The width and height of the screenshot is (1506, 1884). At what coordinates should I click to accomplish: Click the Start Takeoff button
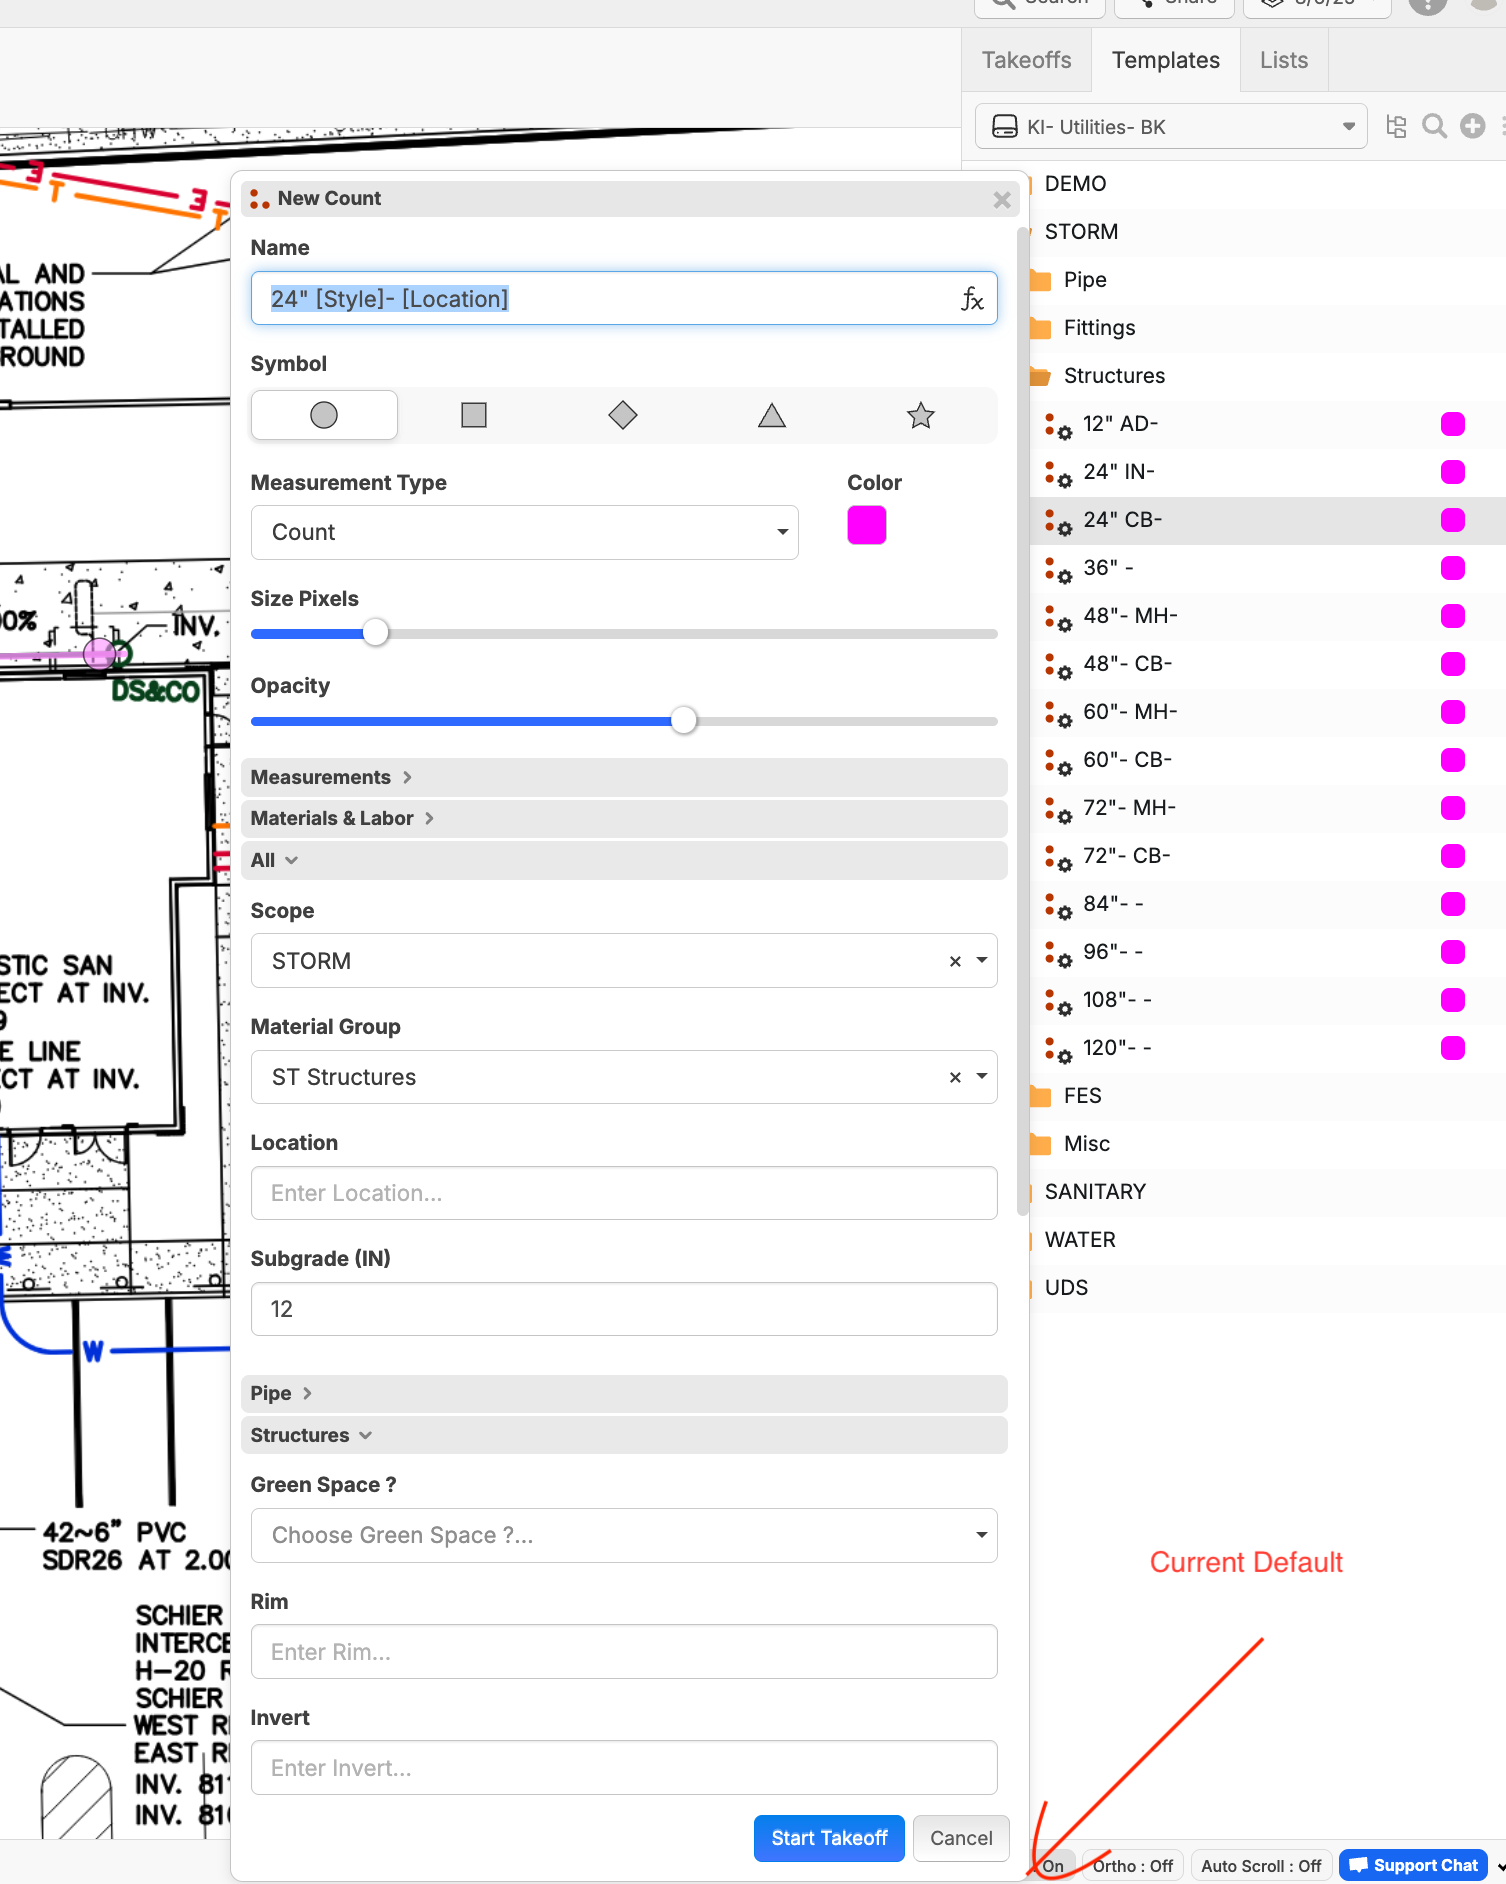point(829,1838)
